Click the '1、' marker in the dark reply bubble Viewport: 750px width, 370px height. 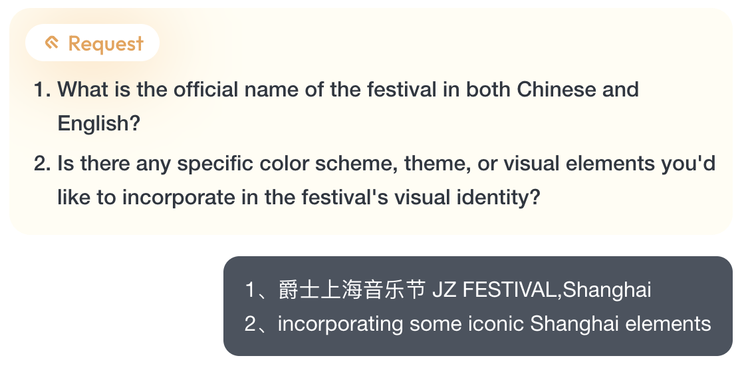click(259, 290)
